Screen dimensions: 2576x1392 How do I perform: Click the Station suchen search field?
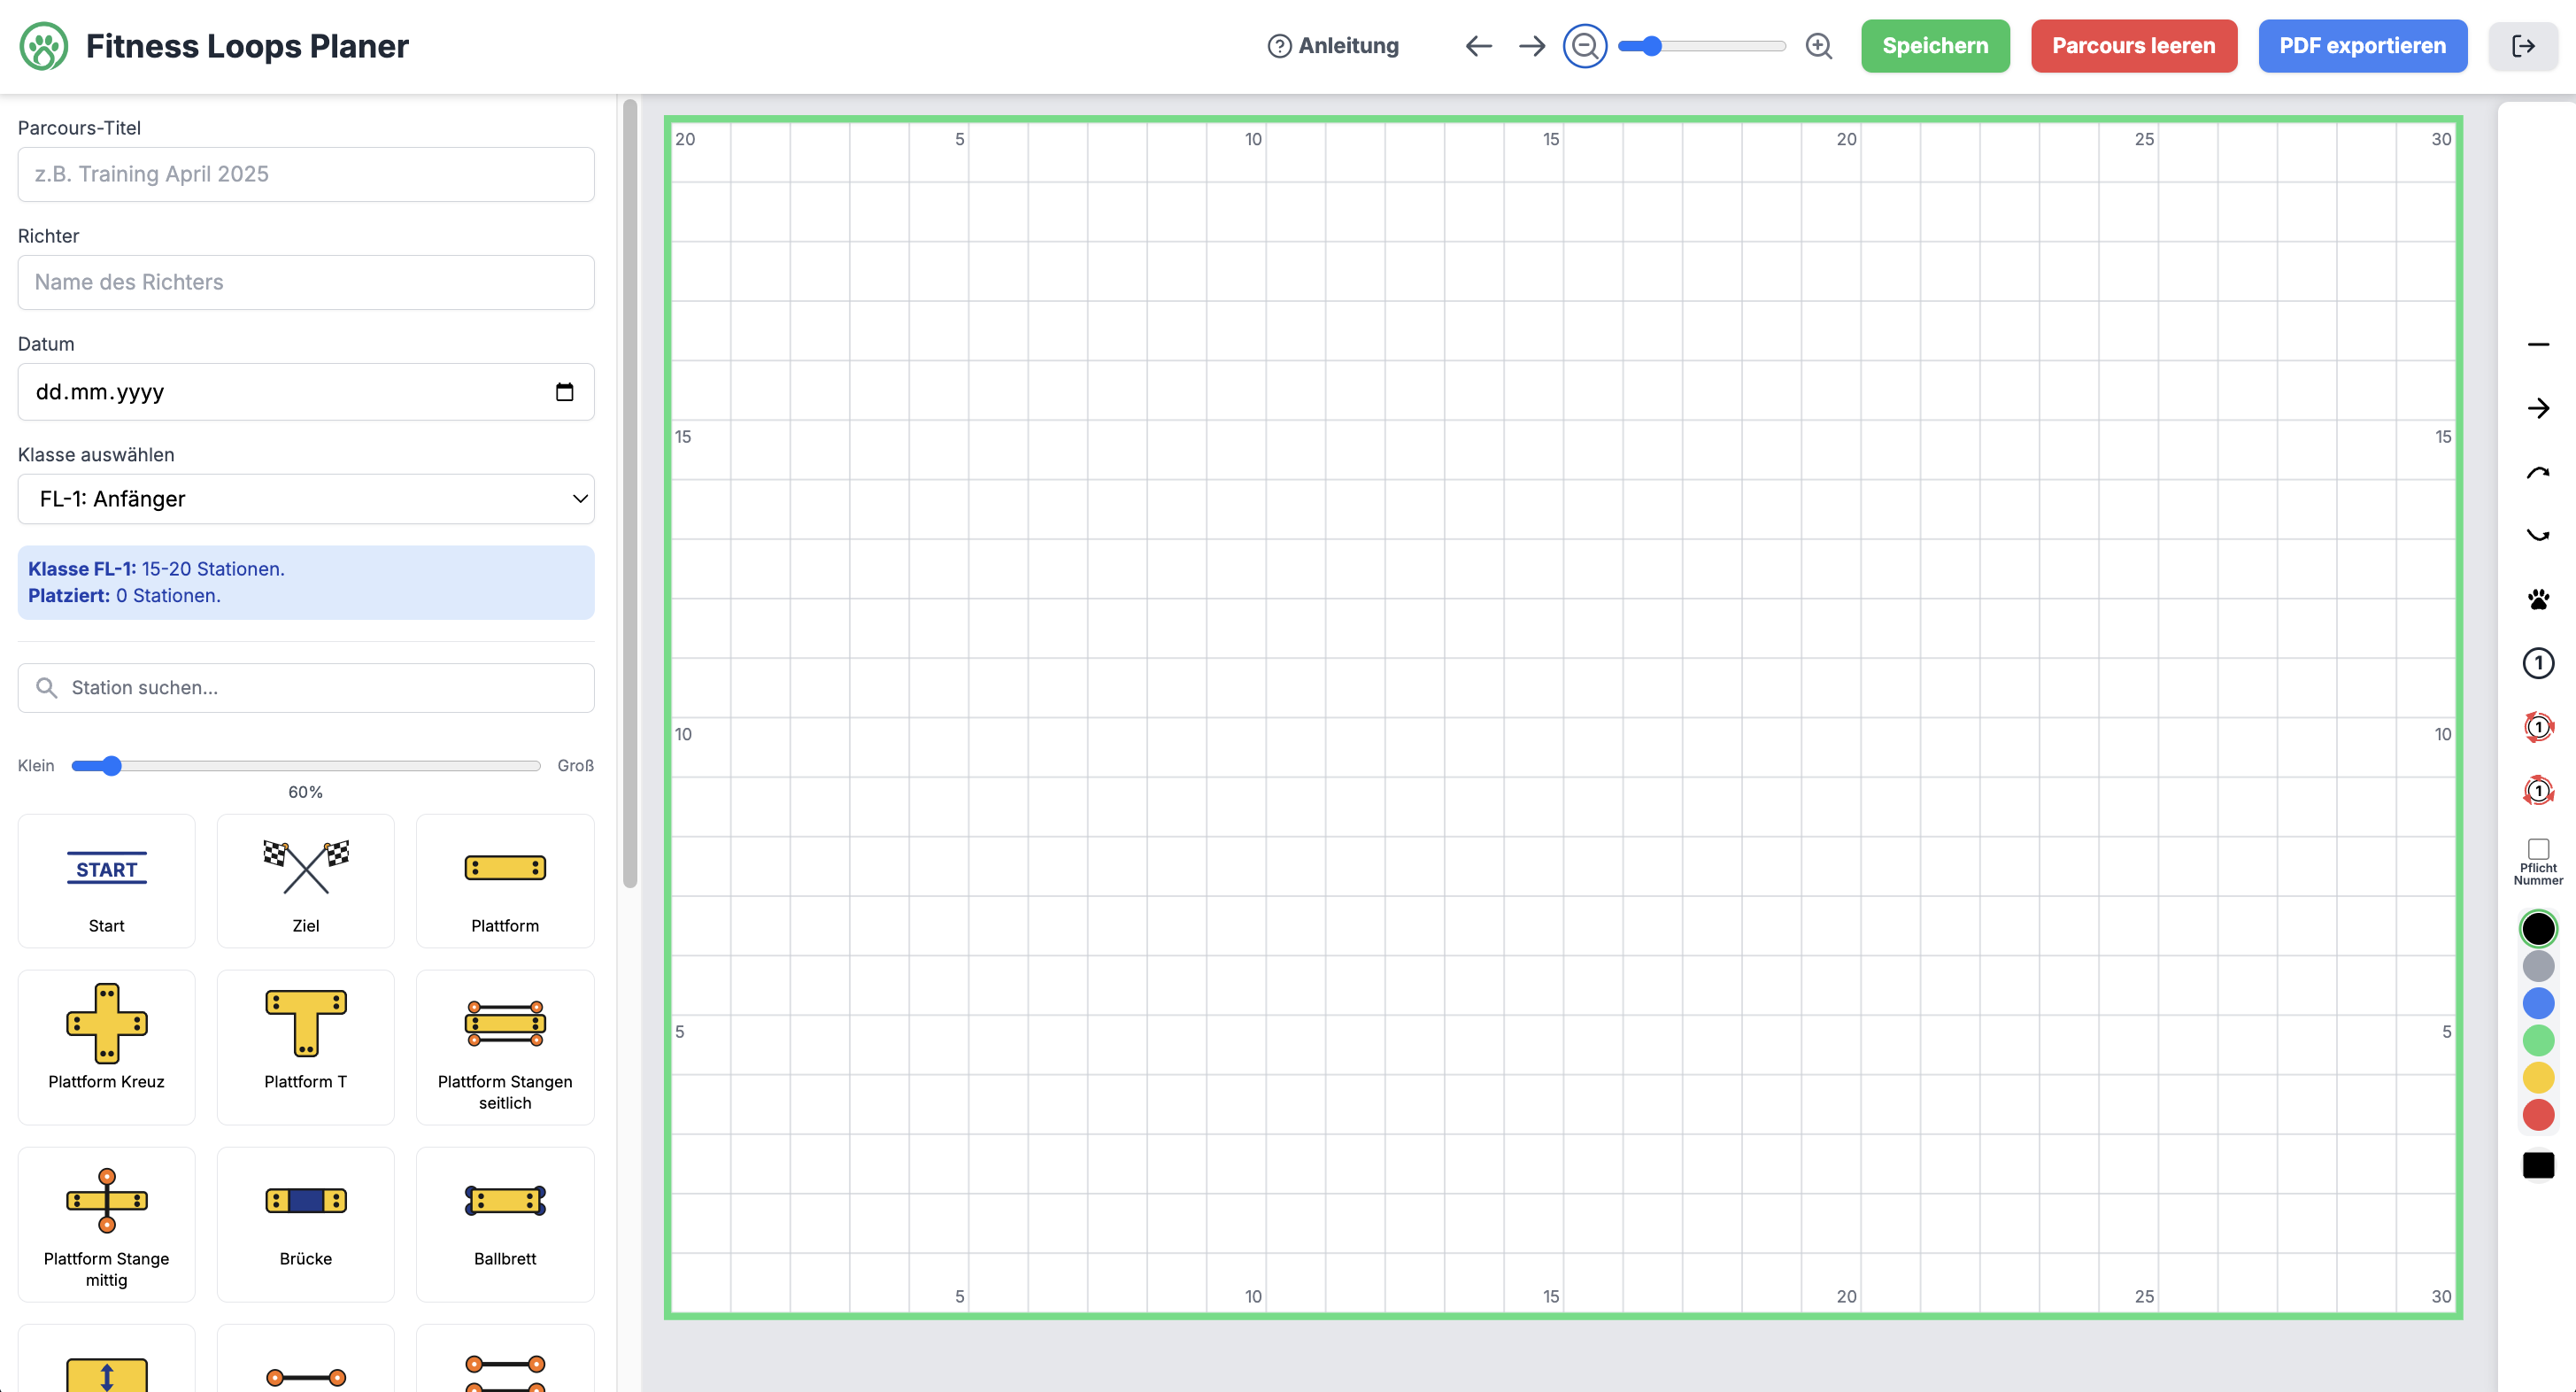306,688
